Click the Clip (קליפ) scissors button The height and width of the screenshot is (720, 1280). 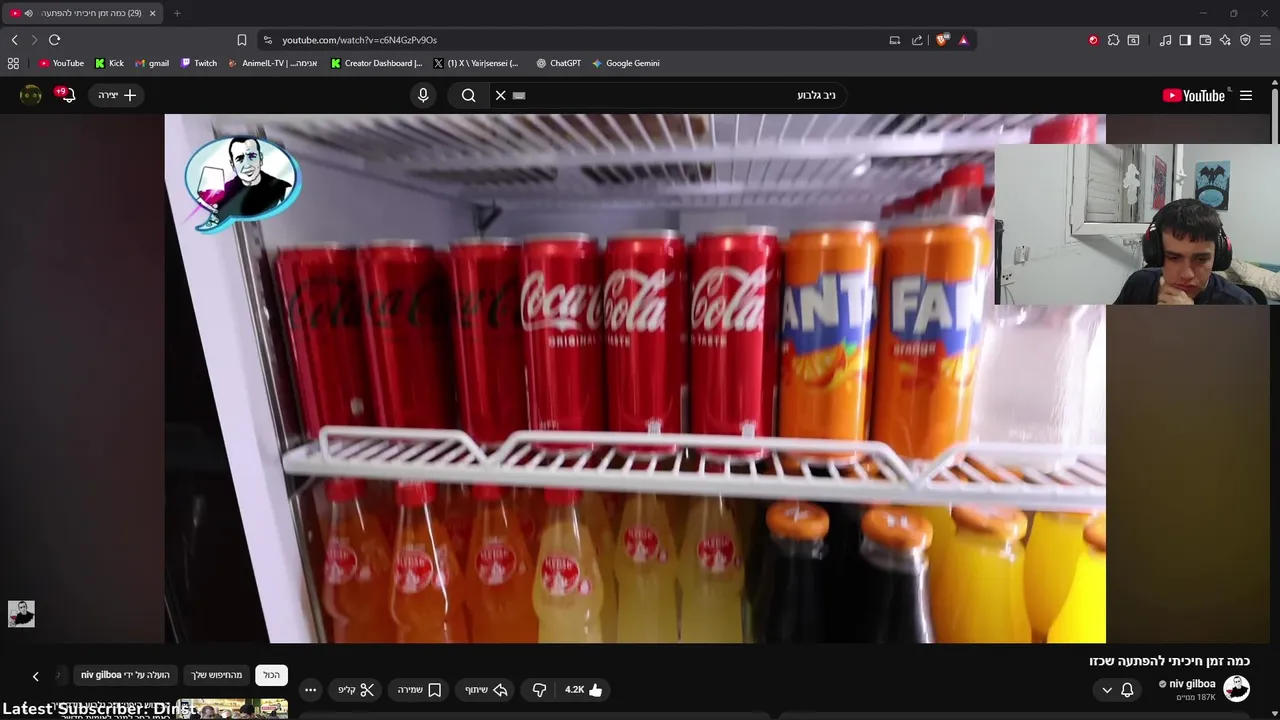click(x=356, y=690)
